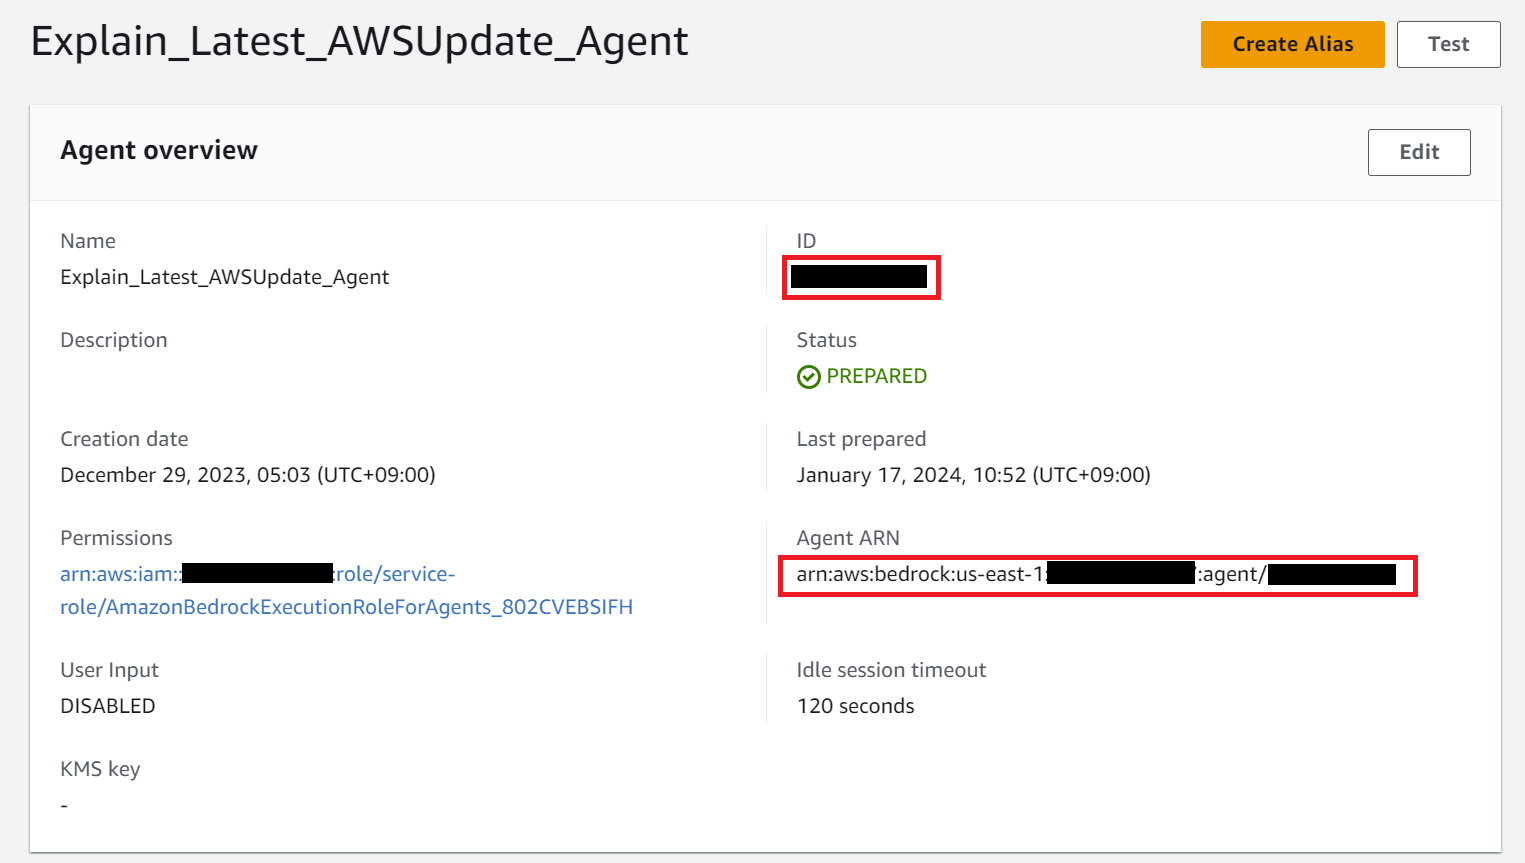Click the ID field label

806,240
